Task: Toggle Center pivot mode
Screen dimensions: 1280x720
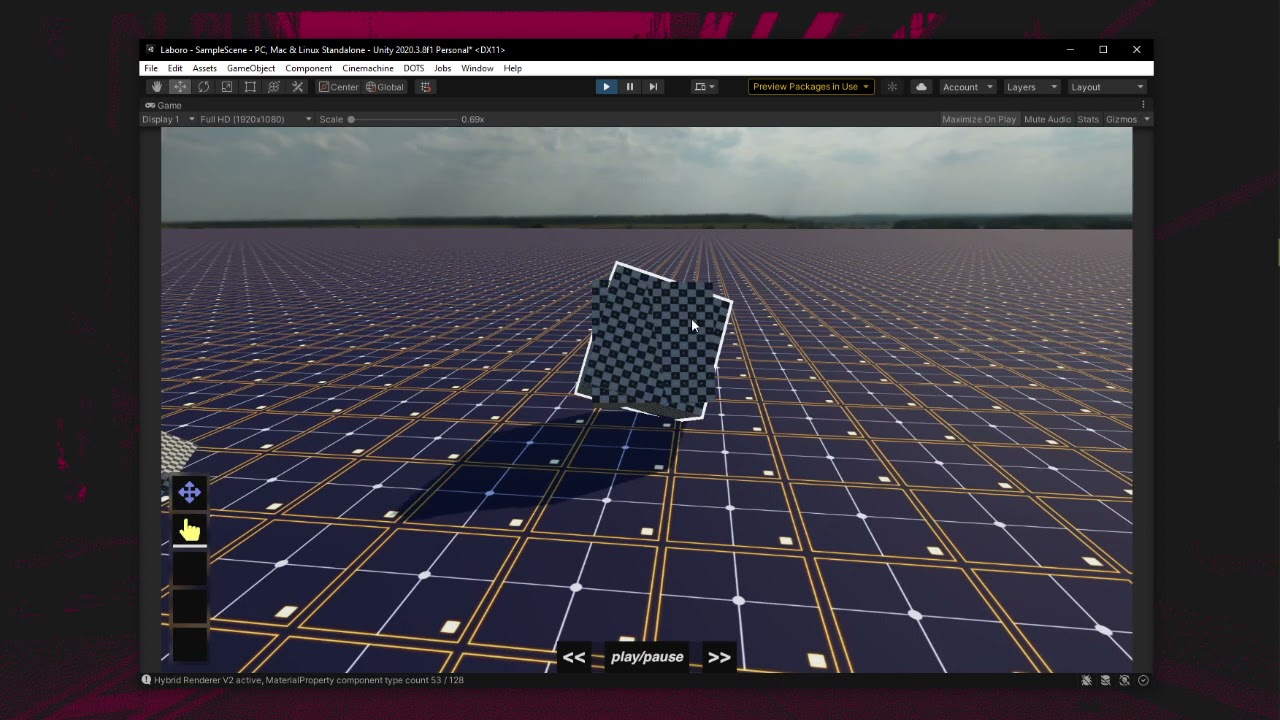Action: click(338, 87)
